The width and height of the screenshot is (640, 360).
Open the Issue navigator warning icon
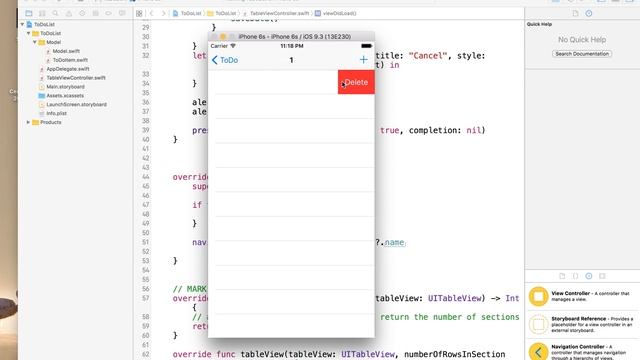click(x=69, y=13)
